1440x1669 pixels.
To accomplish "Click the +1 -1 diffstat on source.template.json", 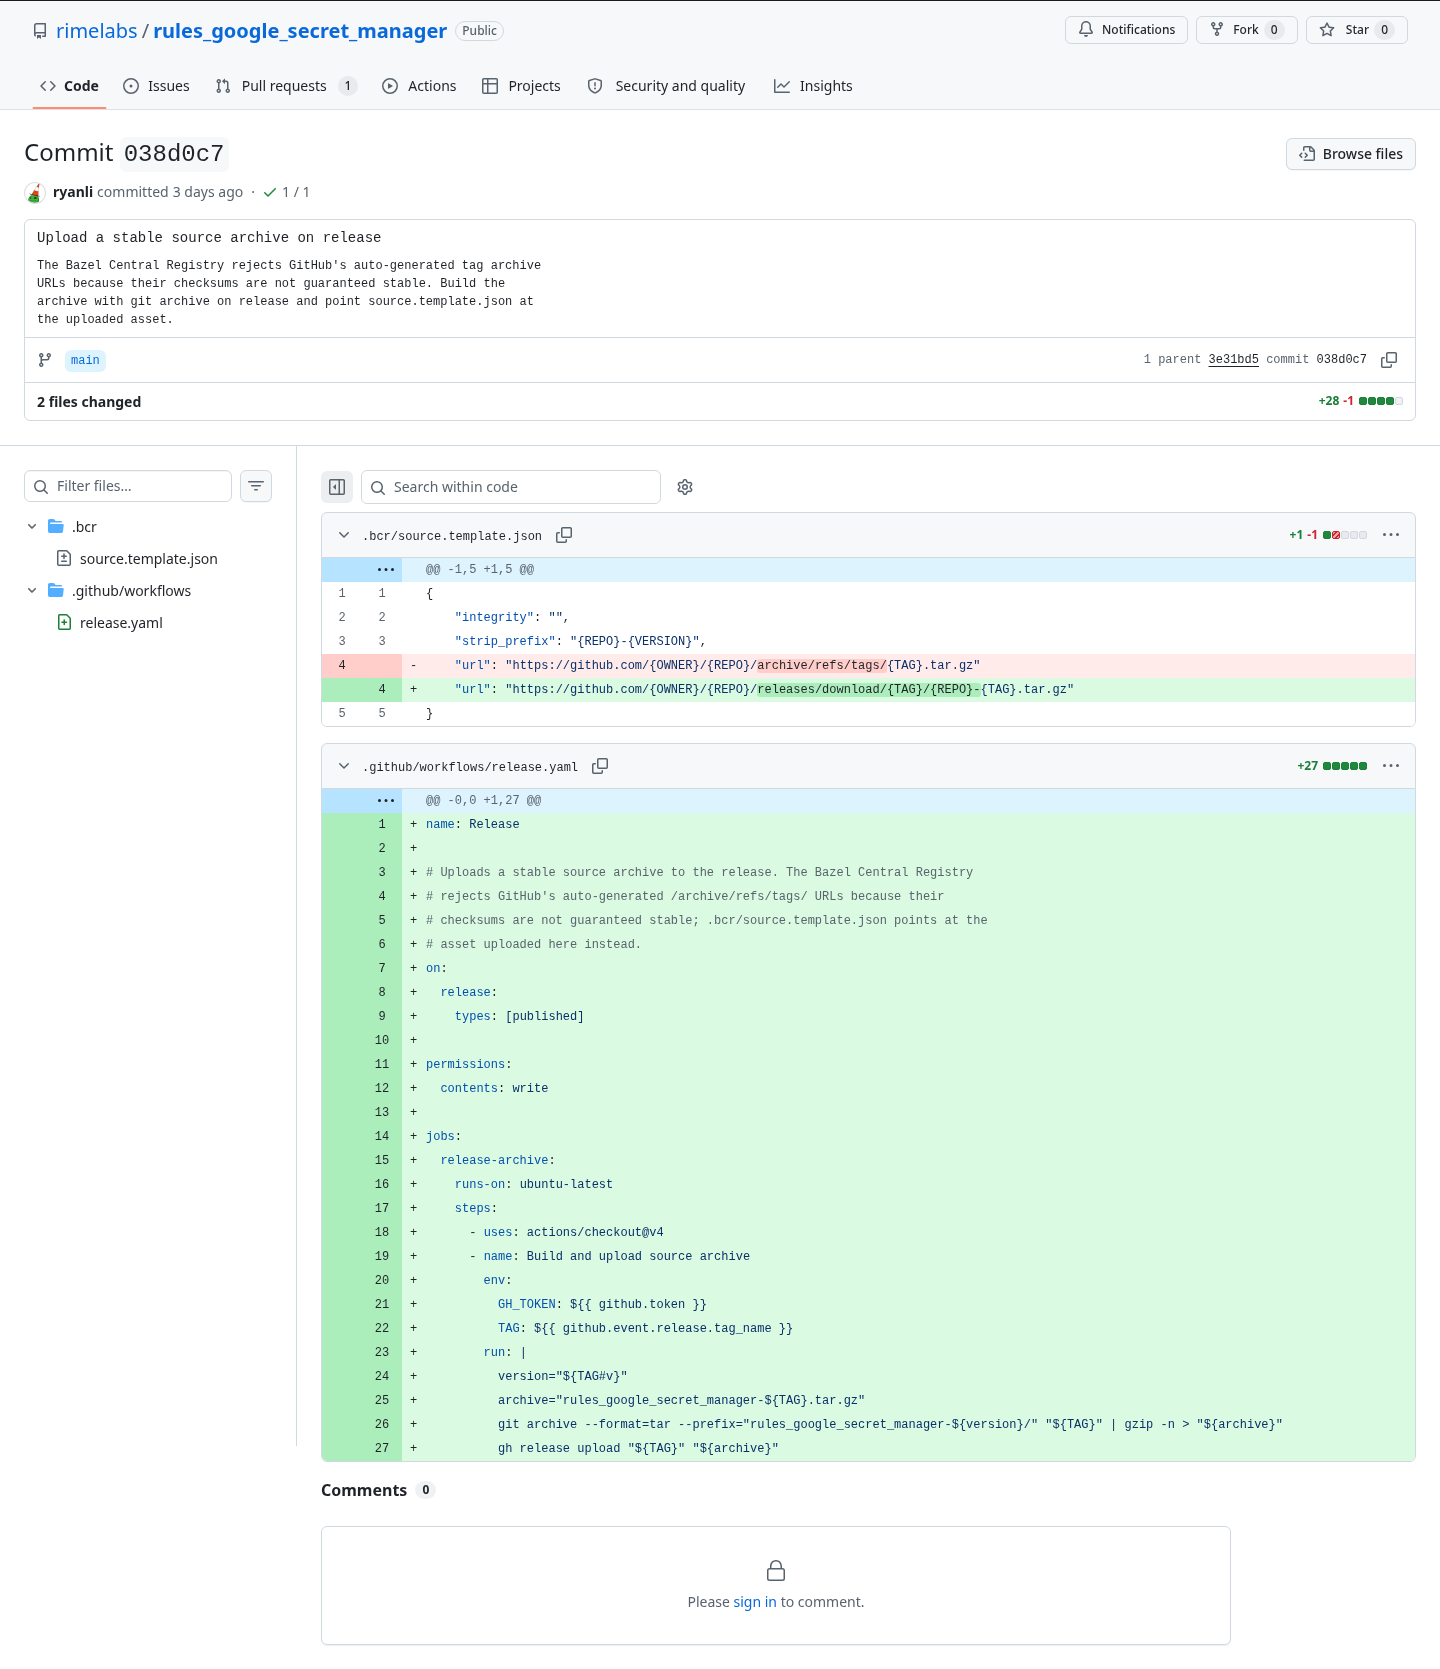I will coord(1328,535).
